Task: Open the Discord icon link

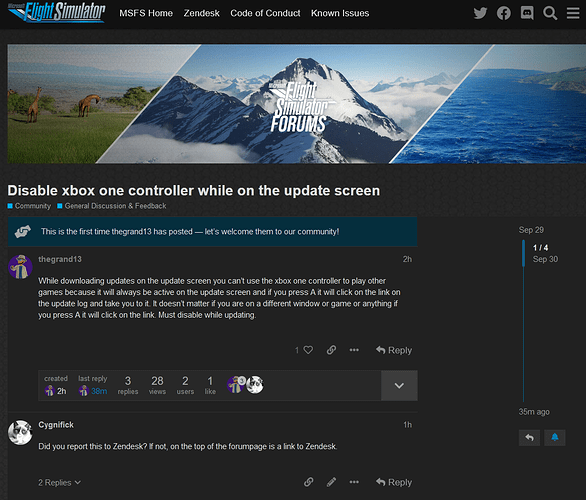Action: [x=527, y=13]
